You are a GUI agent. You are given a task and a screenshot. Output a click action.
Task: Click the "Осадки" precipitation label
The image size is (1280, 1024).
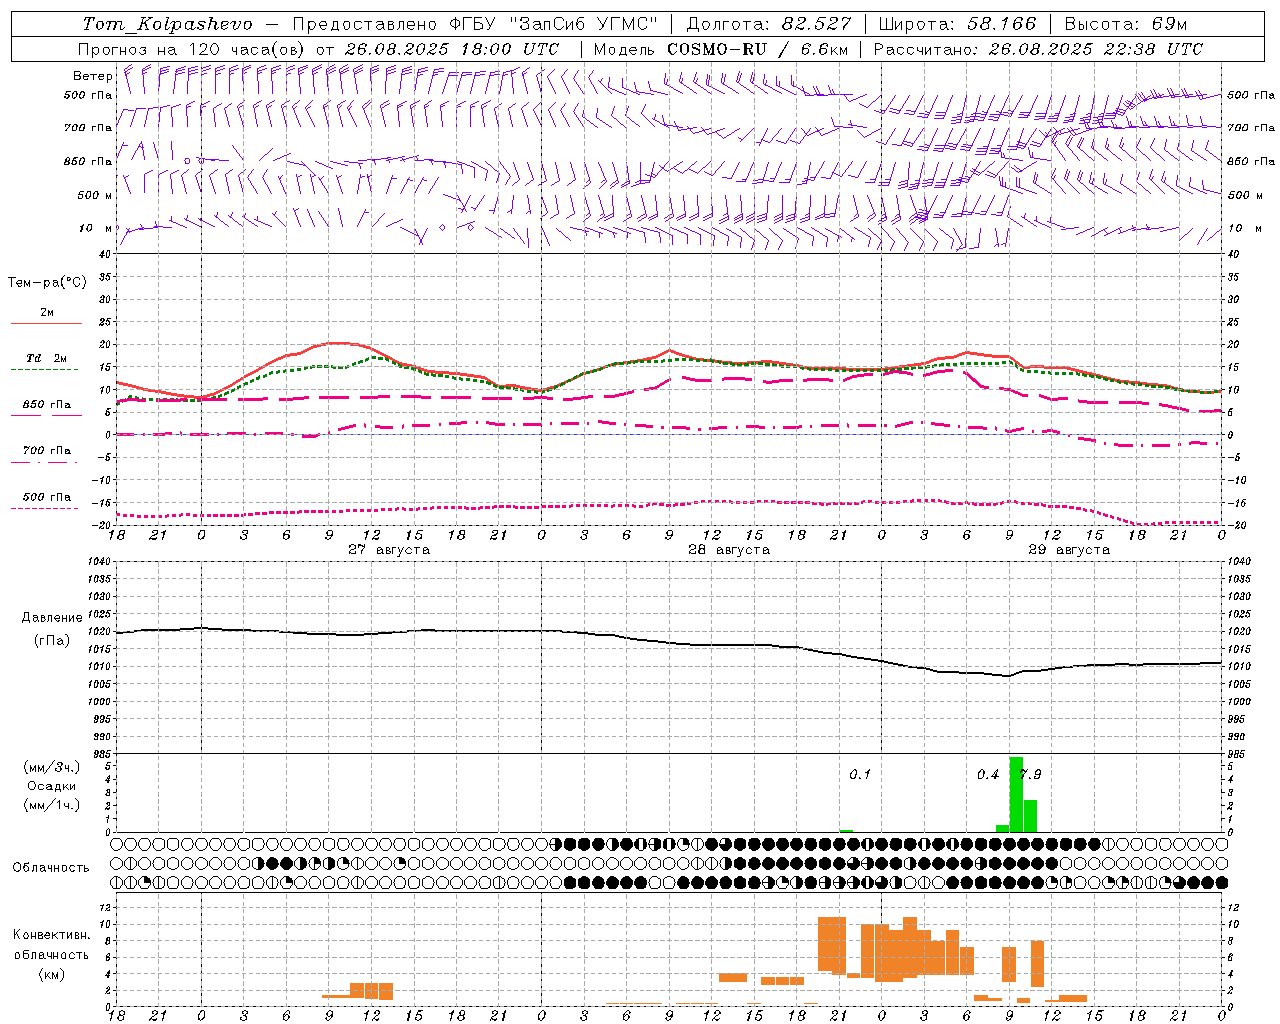(x=51, y=786)
